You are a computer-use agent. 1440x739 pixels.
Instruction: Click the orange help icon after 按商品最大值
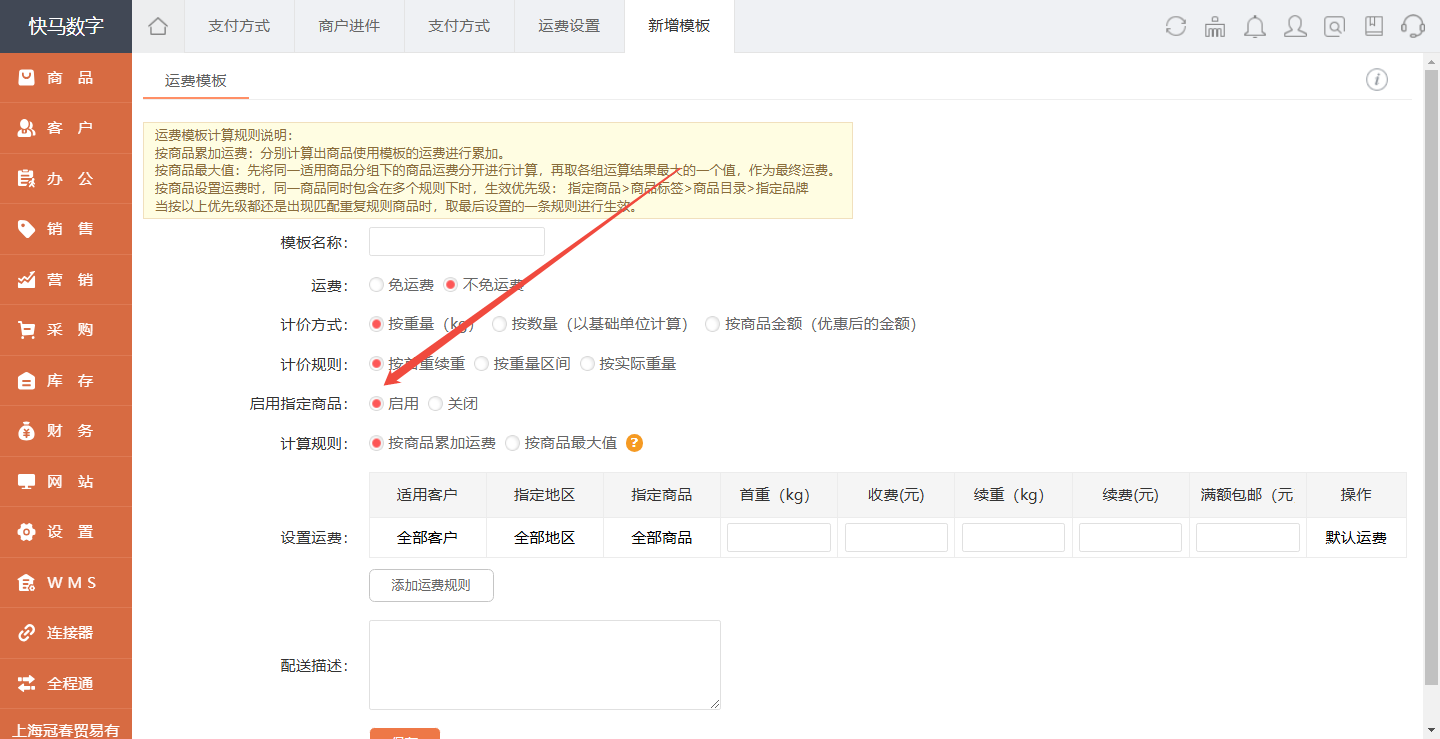point(634,443)
